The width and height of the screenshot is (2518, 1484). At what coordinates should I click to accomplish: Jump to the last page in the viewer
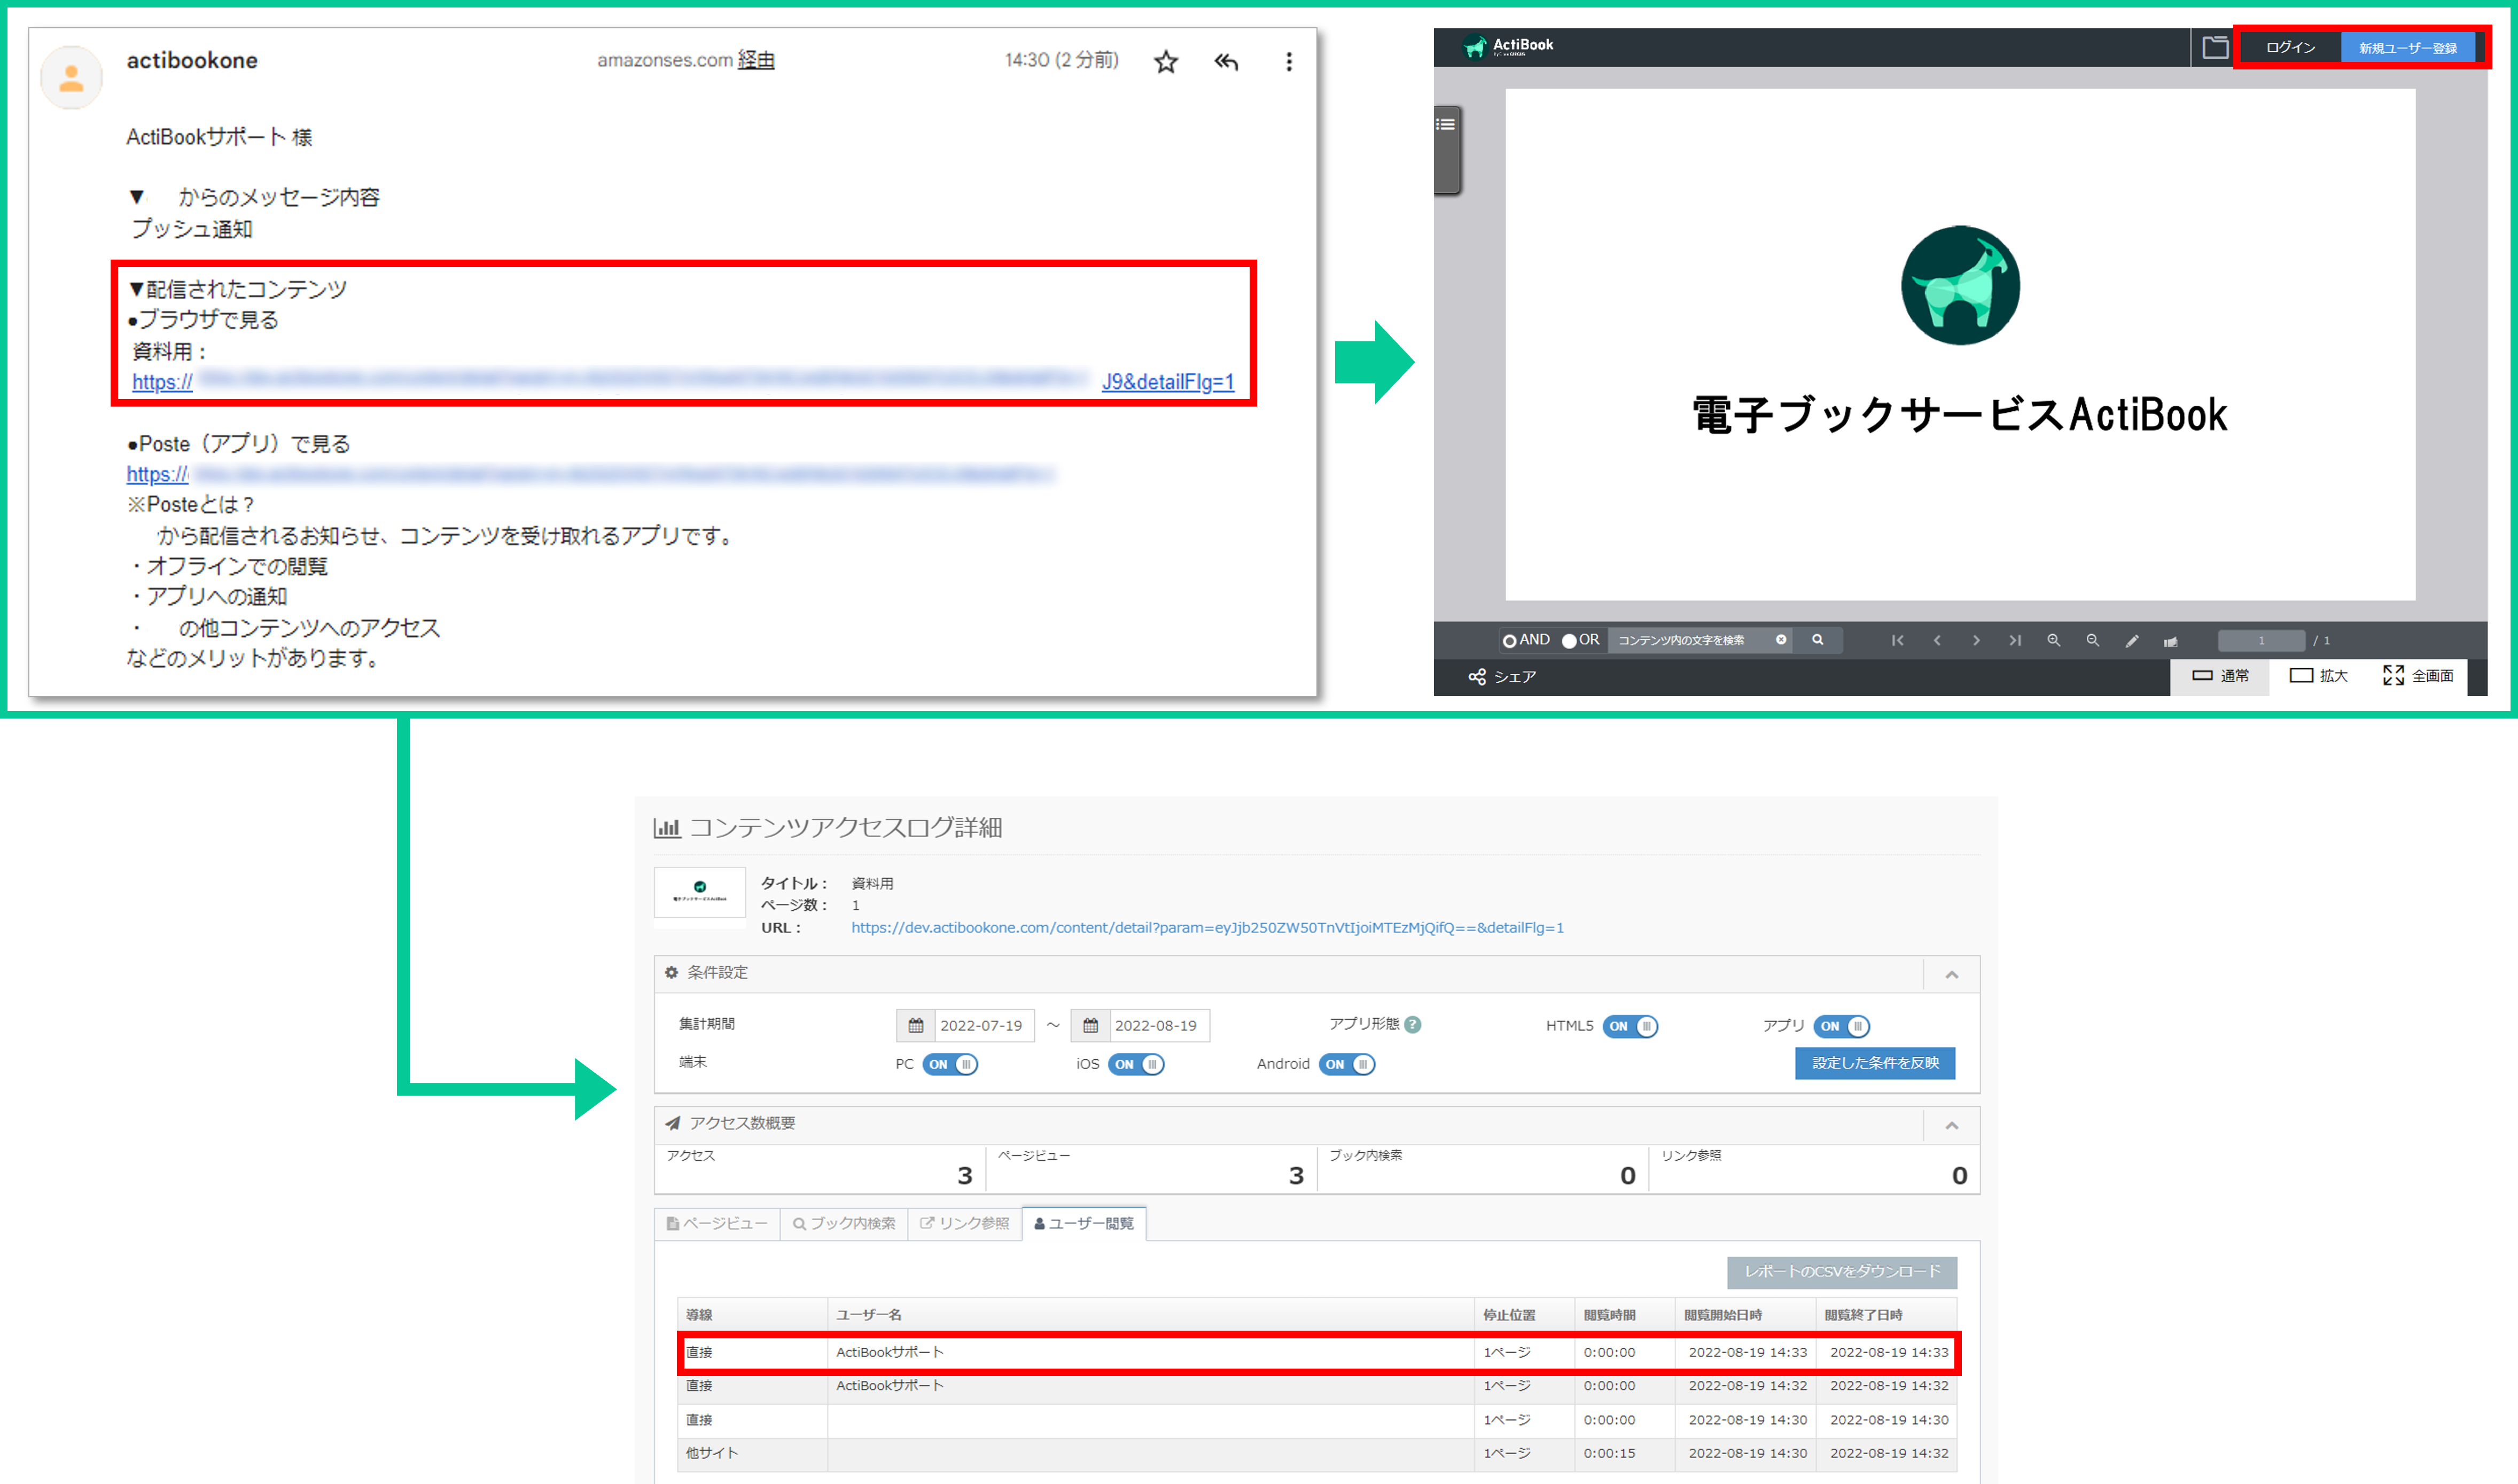pyautogui.click(x=2014, y=640)
